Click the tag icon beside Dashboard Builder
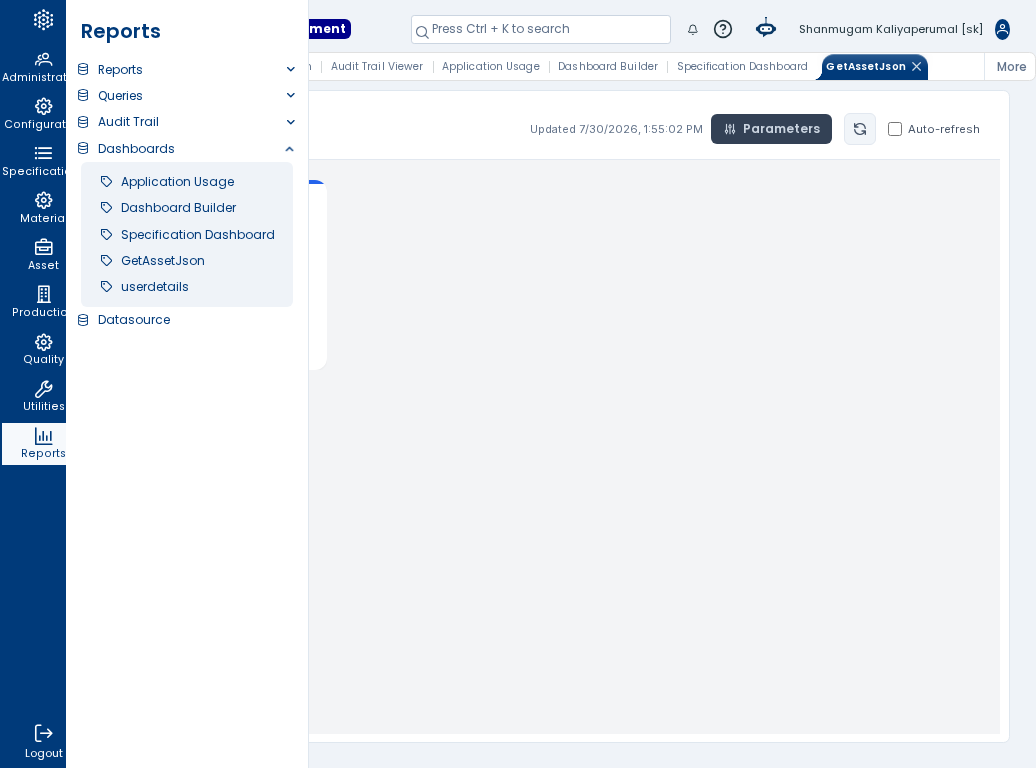The width and height of the screenshot is (1036, 768). 106,208
